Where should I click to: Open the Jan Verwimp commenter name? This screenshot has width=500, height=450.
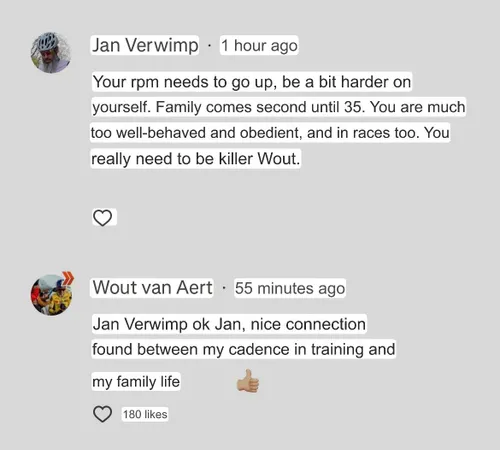pyautogui.click(x=145, y=45)
